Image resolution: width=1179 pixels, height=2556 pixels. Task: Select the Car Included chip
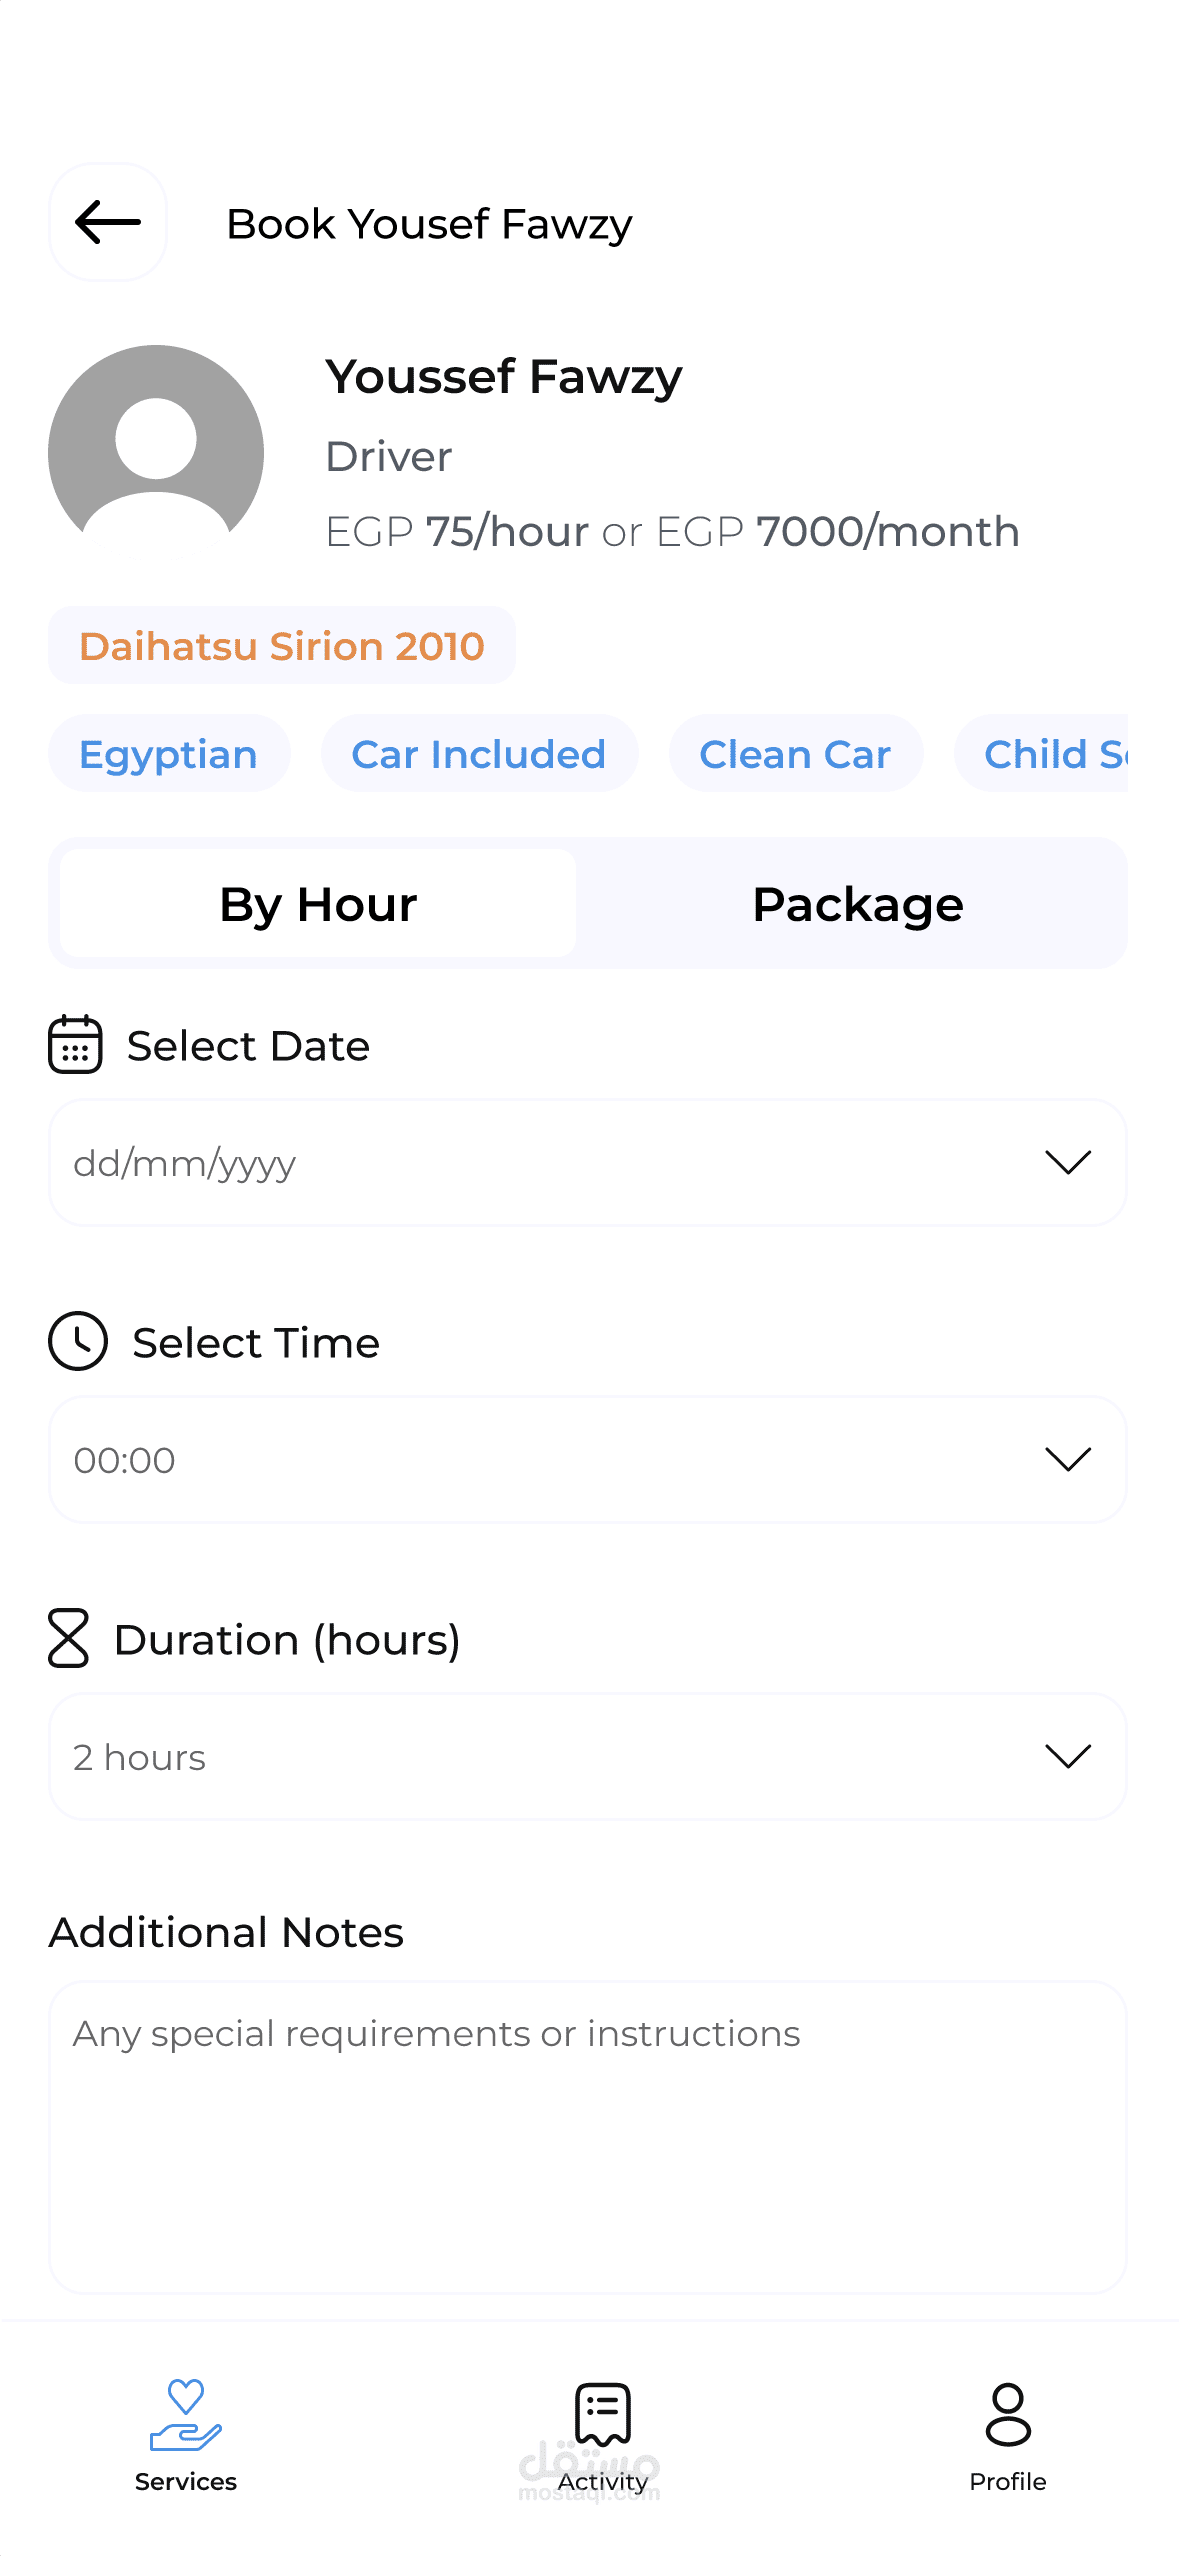(479, 754)
